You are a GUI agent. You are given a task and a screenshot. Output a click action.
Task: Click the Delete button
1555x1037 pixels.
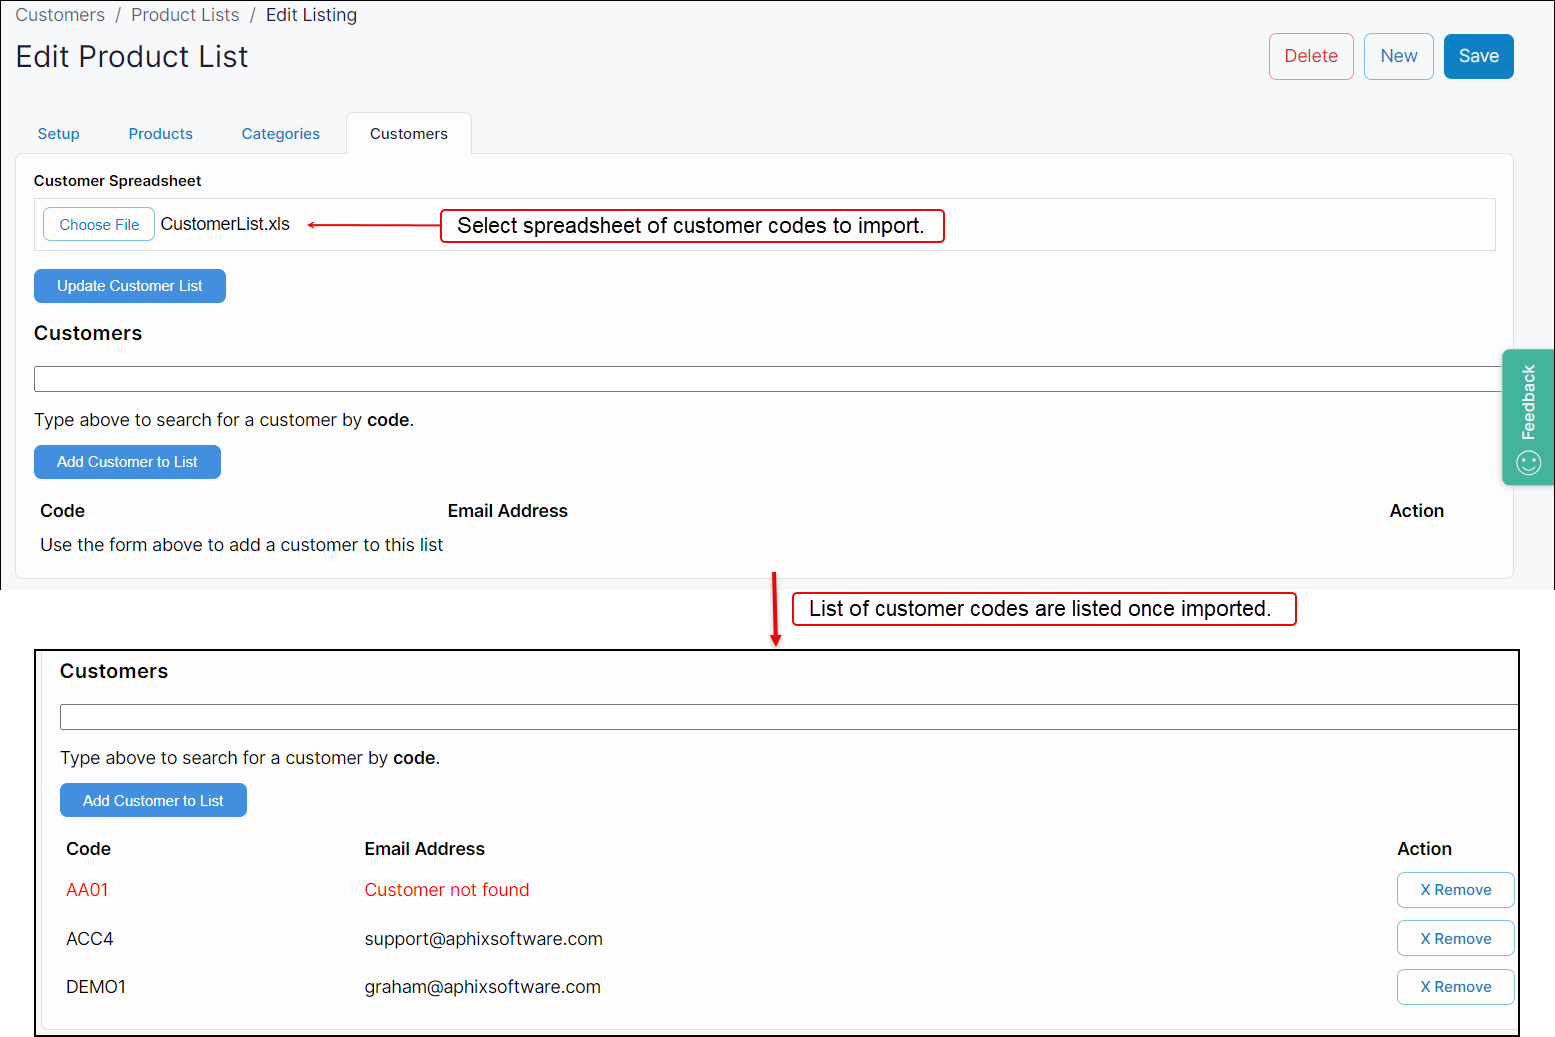(x=1310, y=56)
